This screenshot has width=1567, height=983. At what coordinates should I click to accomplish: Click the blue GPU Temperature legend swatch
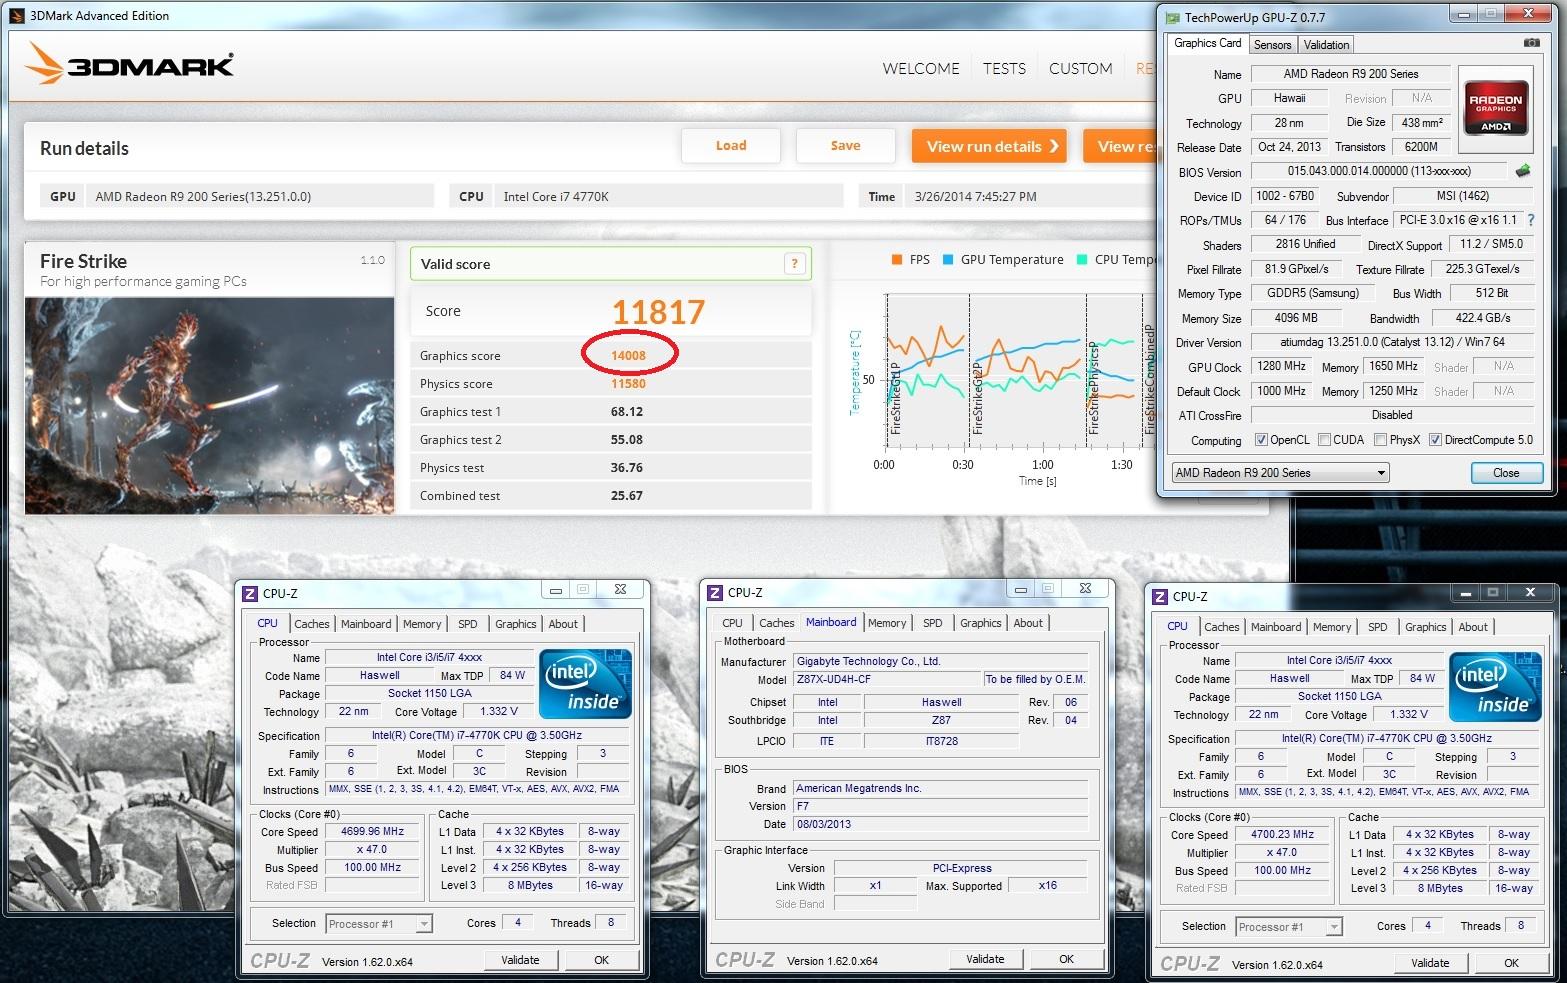948,260
